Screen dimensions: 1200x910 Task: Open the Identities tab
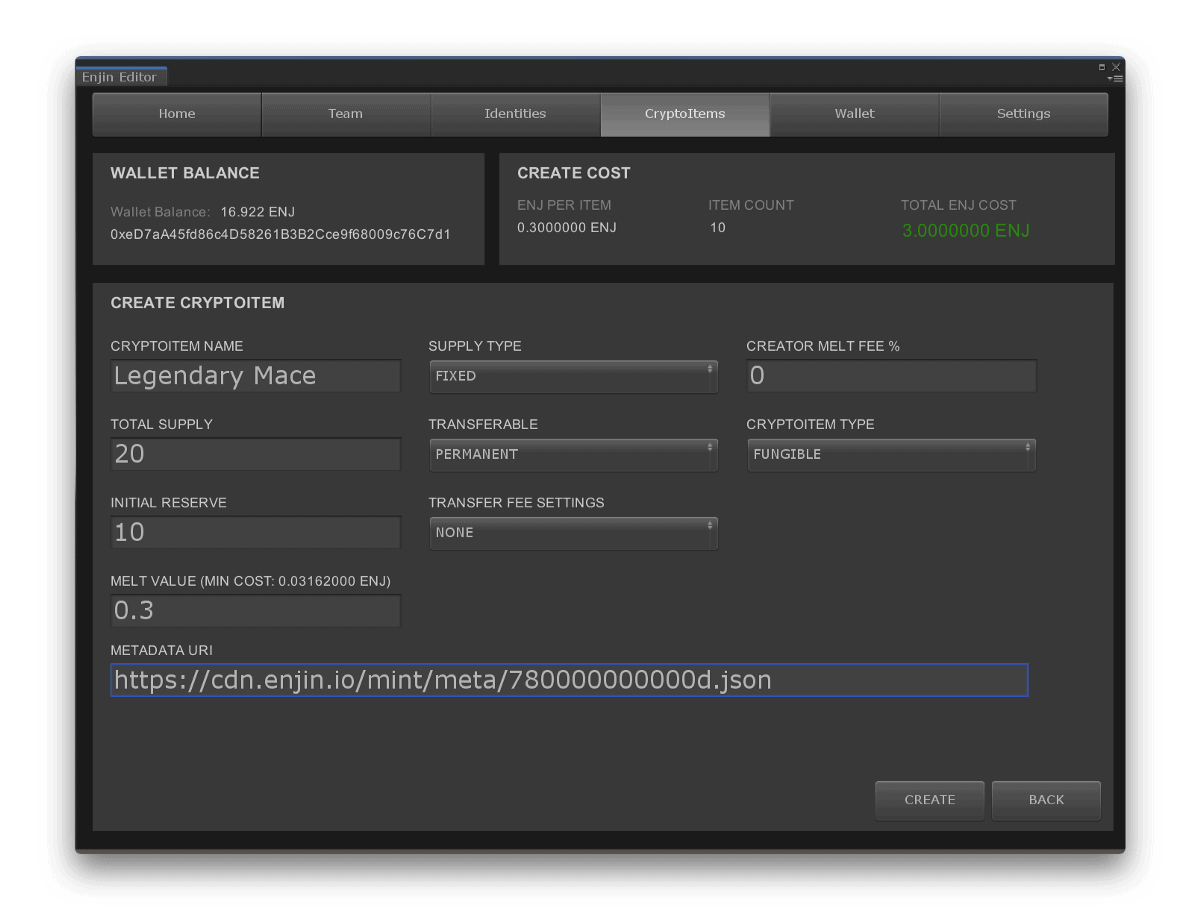(x=515, y=114)
